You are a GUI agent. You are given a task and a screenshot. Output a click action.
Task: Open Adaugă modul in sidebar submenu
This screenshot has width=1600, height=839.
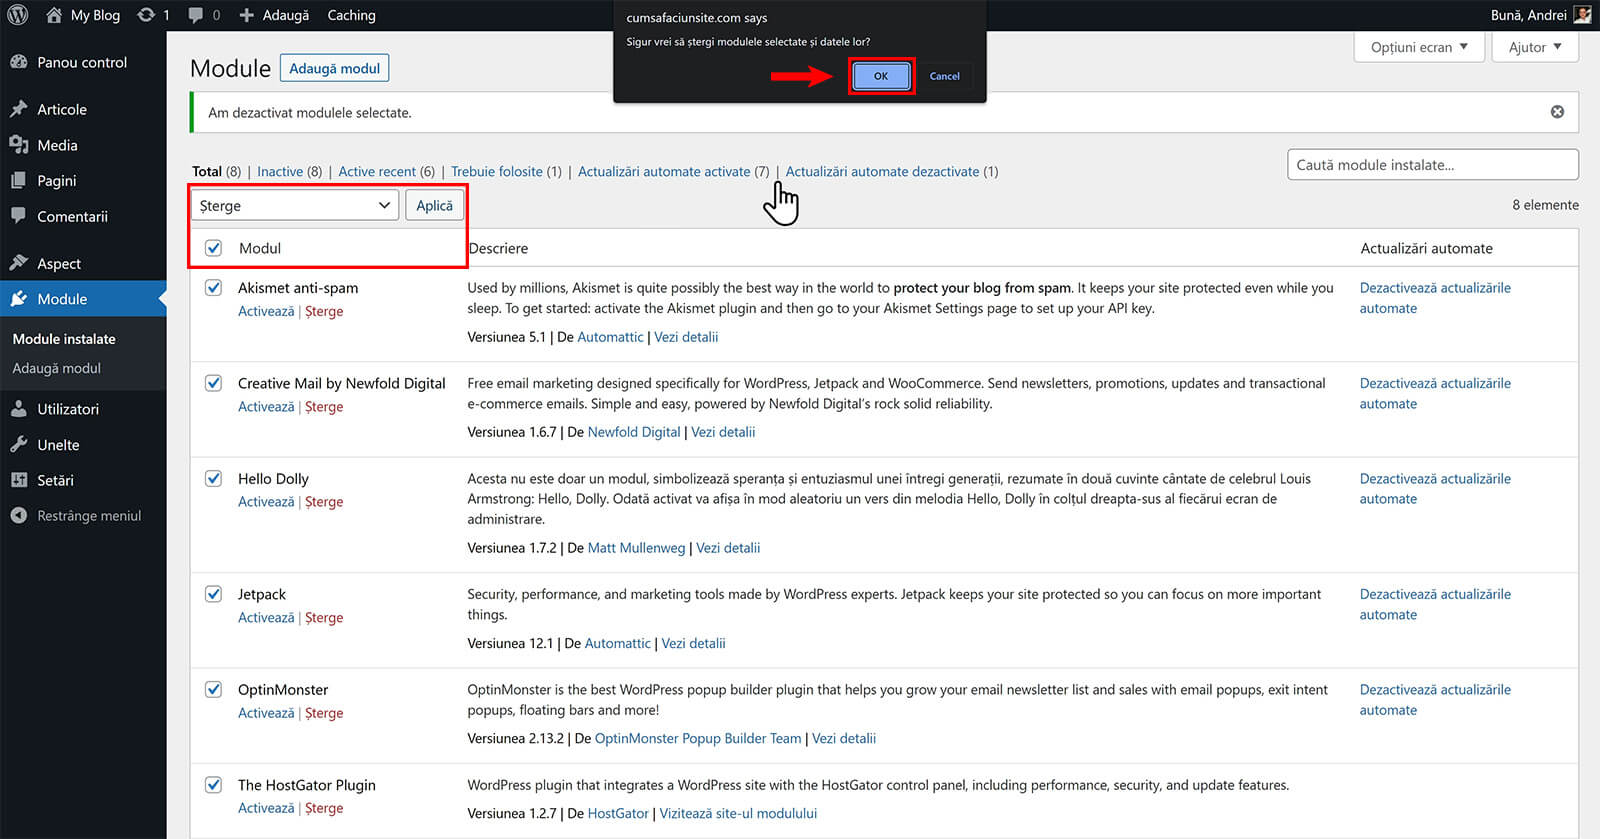click(x=56, y=368)
